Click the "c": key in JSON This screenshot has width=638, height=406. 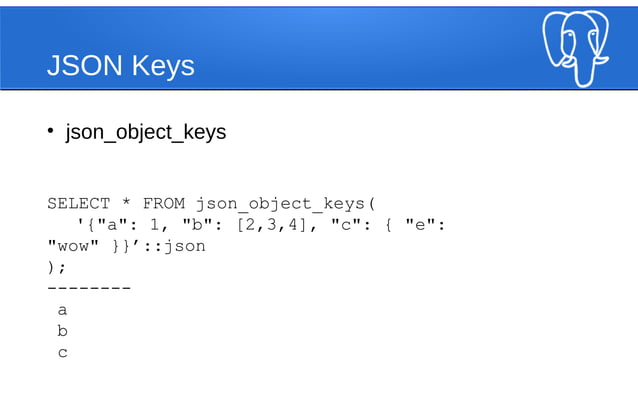(351, 224)
